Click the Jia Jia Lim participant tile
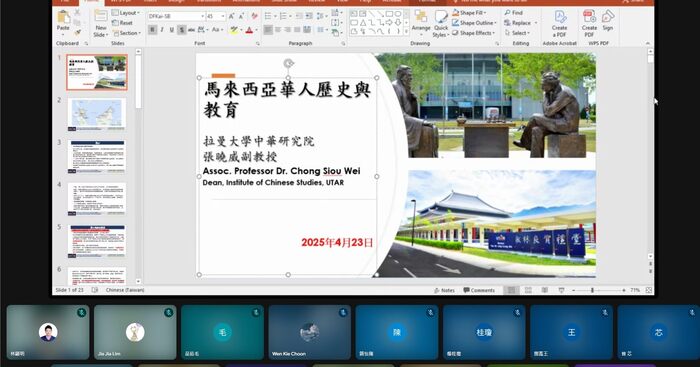700x367 pixels. (x=135, y=332)
